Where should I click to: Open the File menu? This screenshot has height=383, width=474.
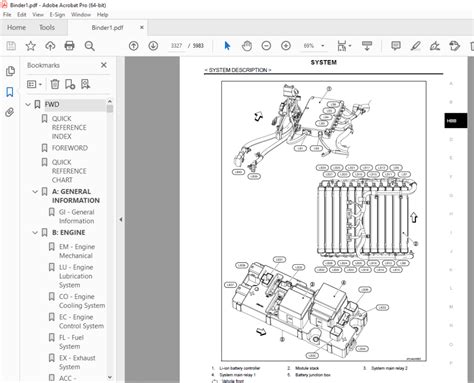click(x=7, y=15)
